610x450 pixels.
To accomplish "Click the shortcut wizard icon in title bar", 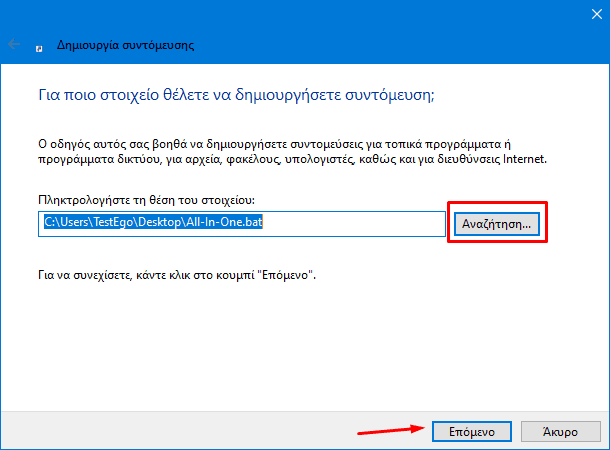I will click(x=39, y=49).
